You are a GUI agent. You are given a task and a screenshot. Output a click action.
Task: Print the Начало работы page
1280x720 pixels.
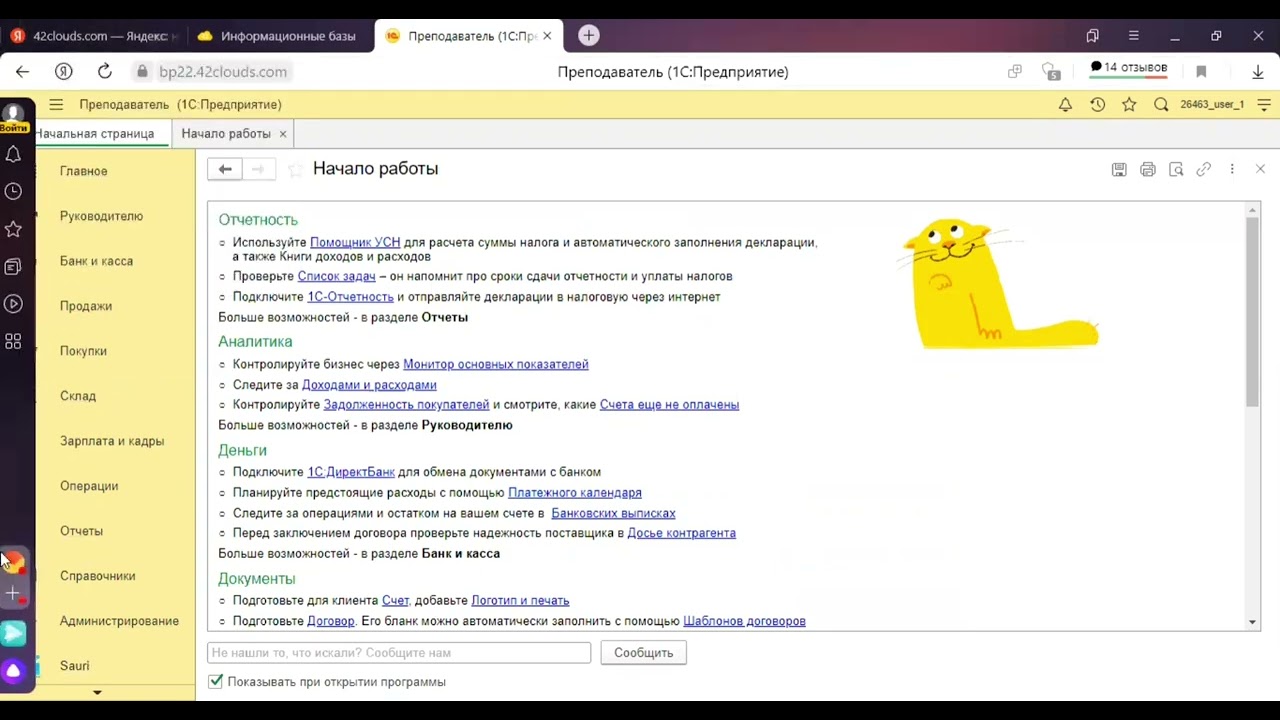(x=1148, y=170)
